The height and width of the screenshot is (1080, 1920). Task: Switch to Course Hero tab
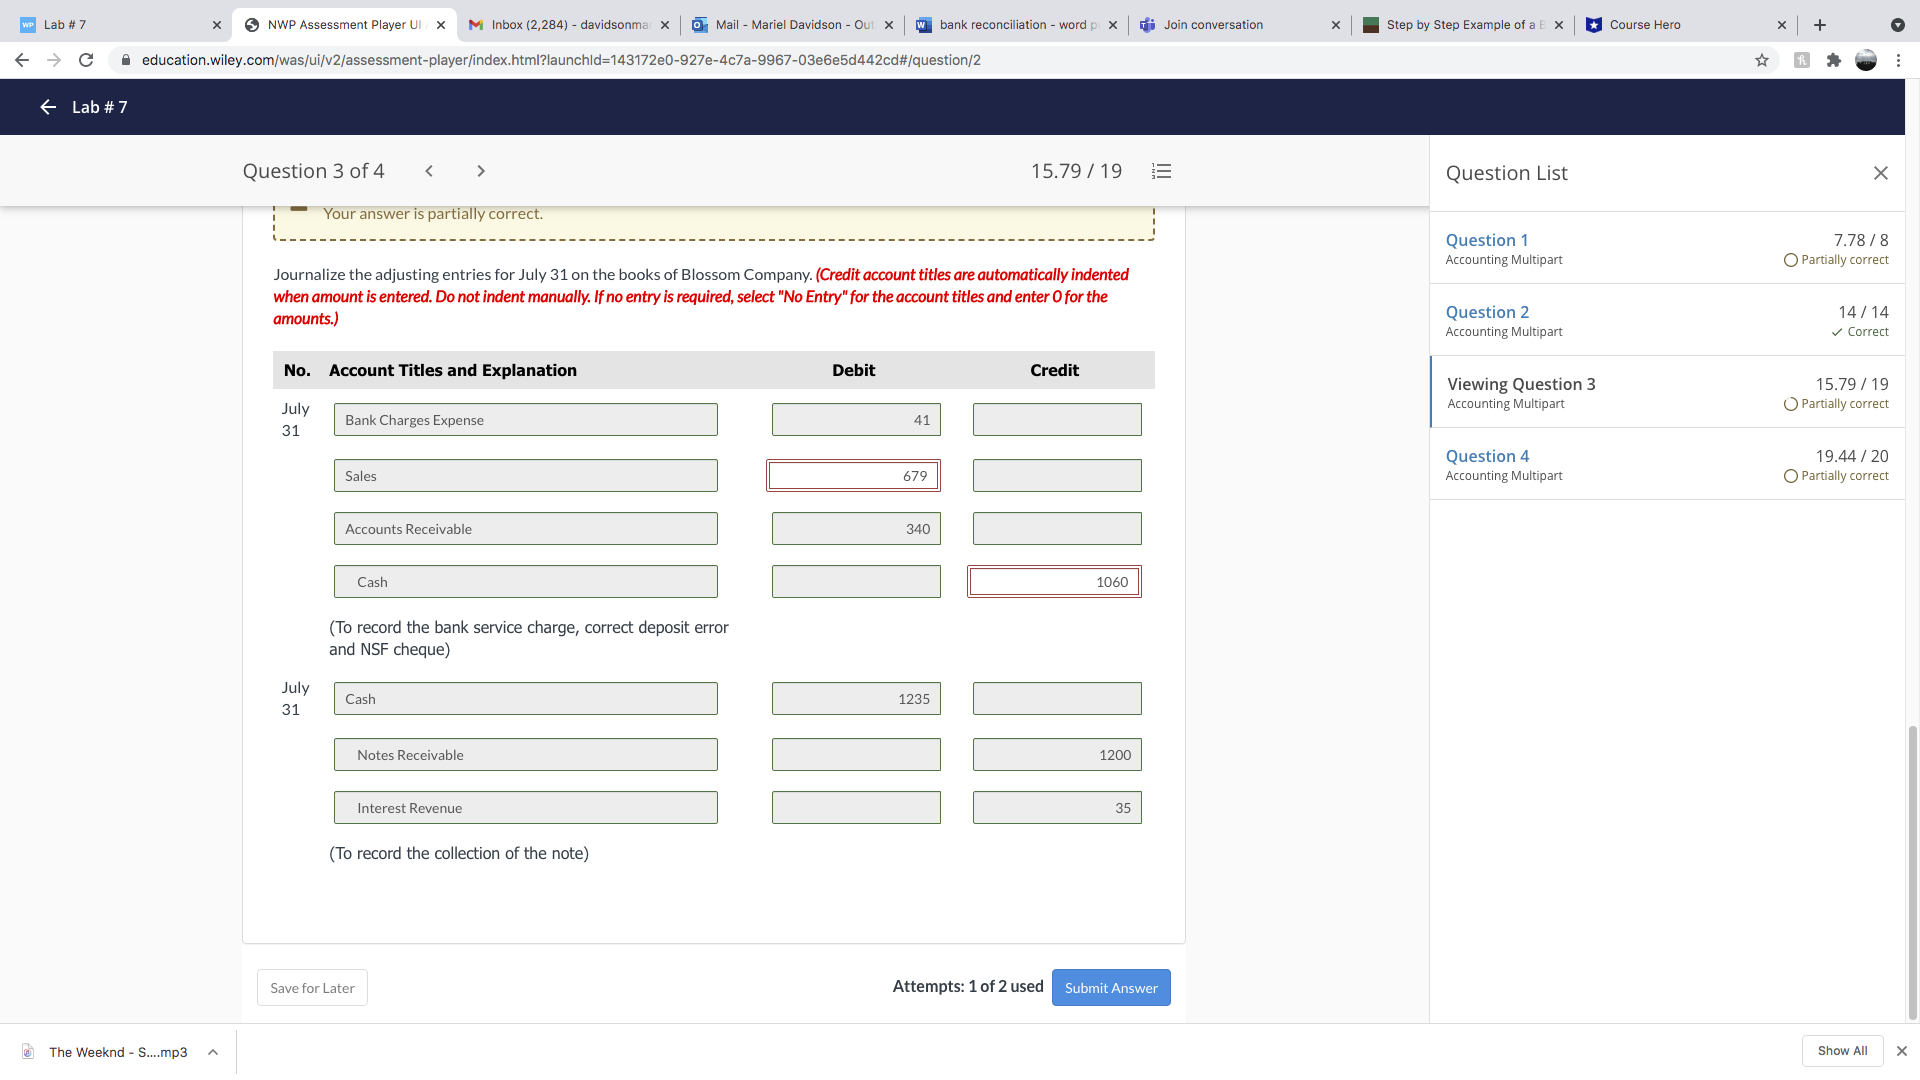1680,25
